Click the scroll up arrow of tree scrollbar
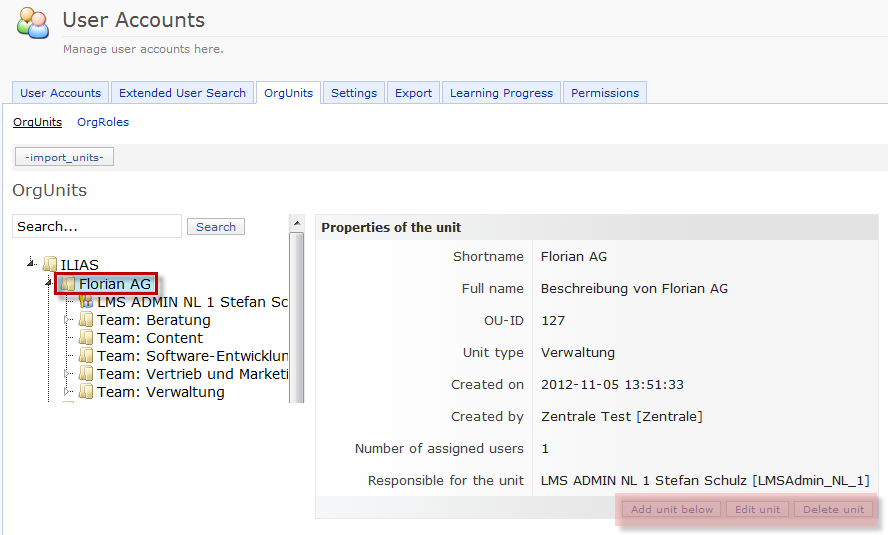Screen dimensions: 888x535 (296, 221)
